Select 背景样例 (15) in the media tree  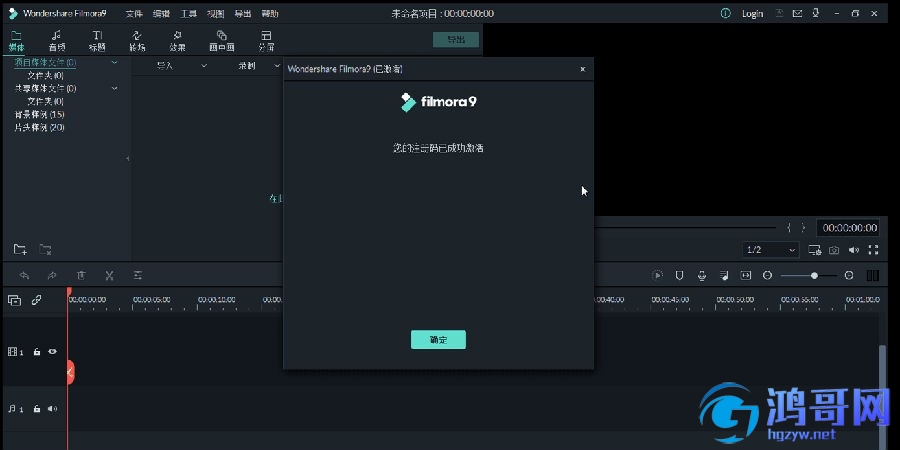coord(39,114)
